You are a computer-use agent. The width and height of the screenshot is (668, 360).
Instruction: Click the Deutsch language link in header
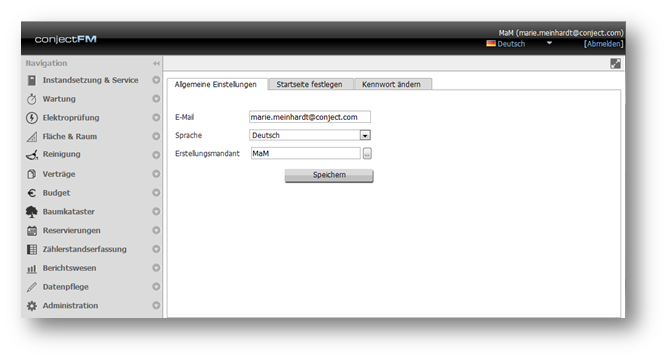pyautogui.click(x=511, y=44)
